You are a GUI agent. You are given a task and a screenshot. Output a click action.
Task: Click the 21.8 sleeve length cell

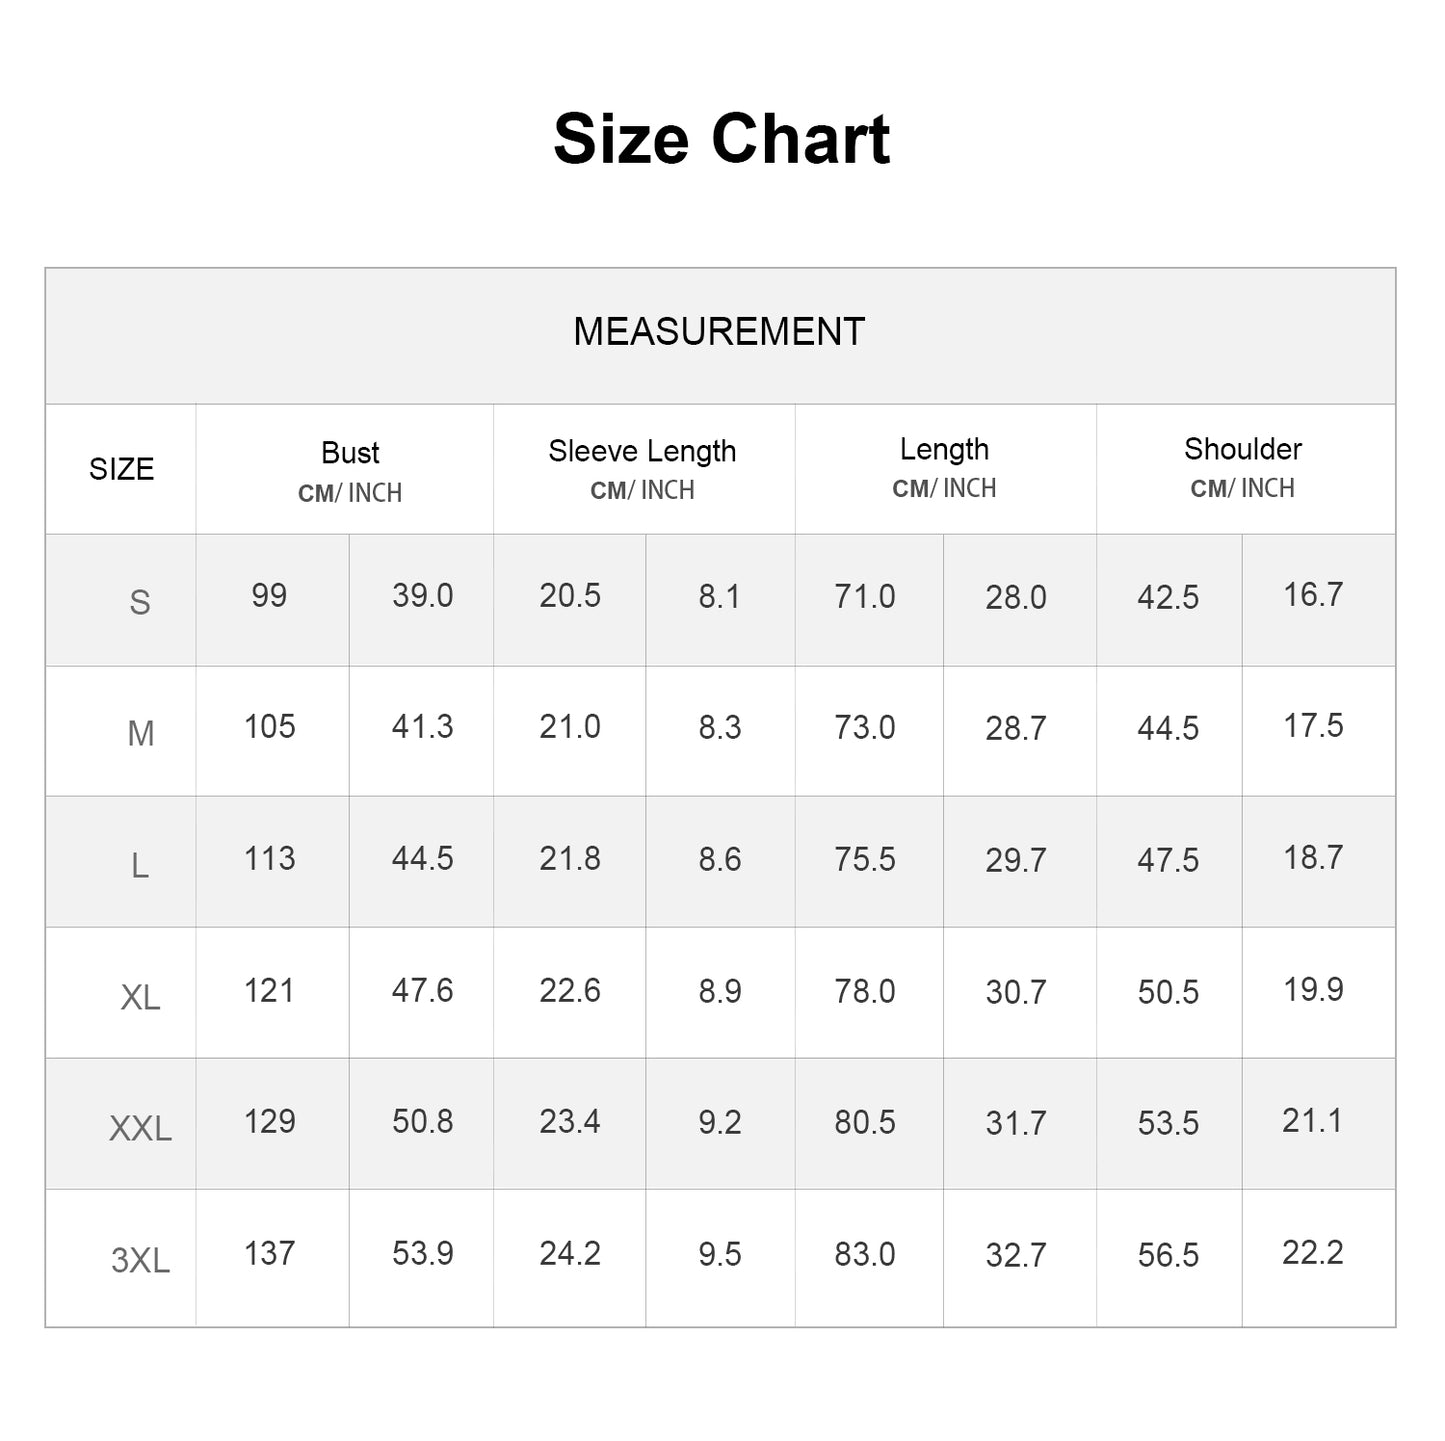point(570,859)
